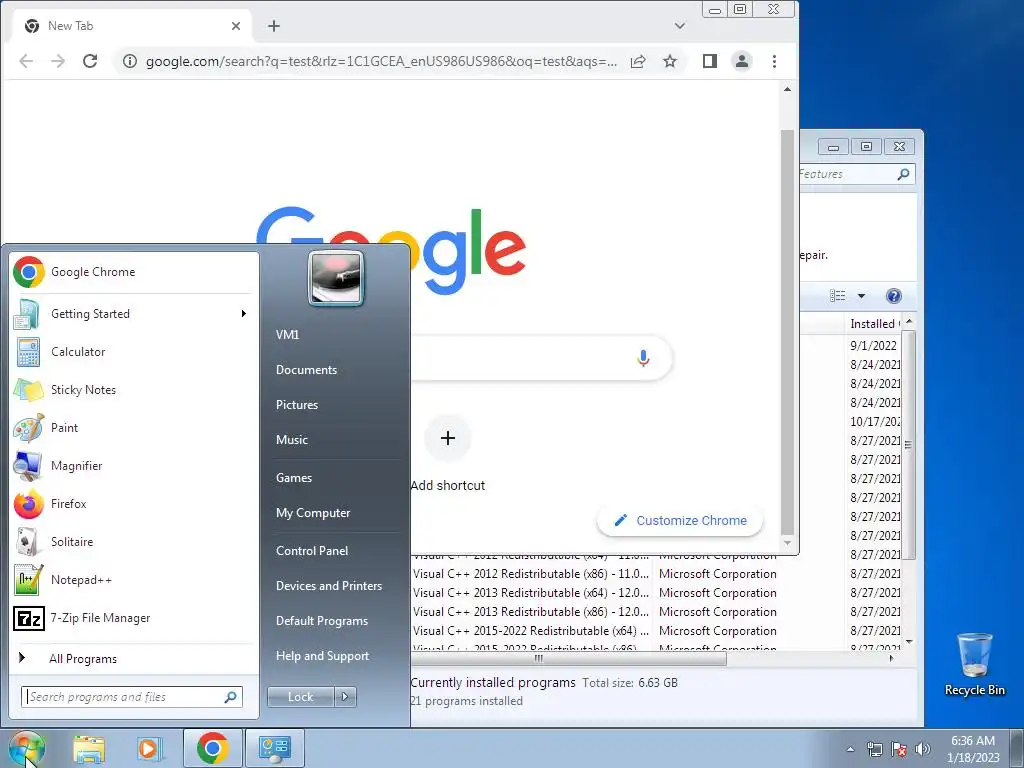Click Search programs and files box
This screenshot has height=768, width=1024.
click(131, 697)
